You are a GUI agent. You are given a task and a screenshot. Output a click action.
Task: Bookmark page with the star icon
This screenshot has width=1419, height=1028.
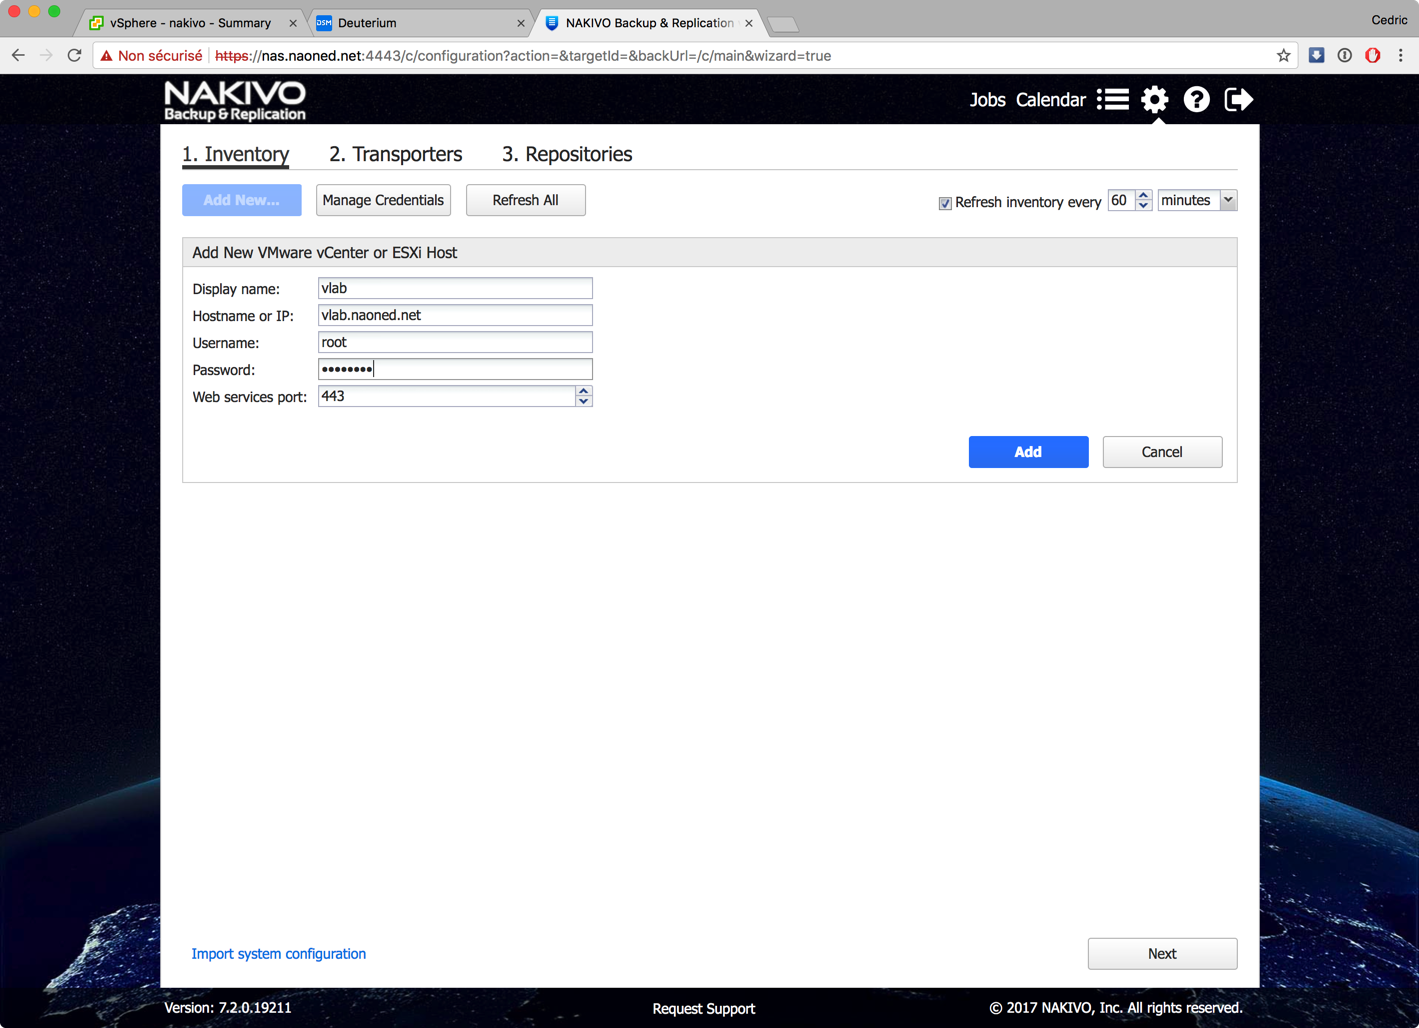[x=1283, y=56]
